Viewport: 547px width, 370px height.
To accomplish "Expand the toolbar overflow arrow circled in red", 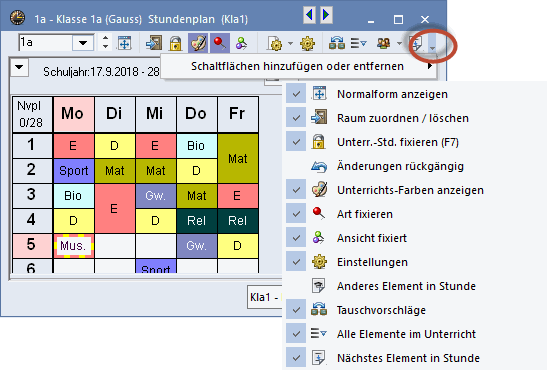I will (432, 44).
